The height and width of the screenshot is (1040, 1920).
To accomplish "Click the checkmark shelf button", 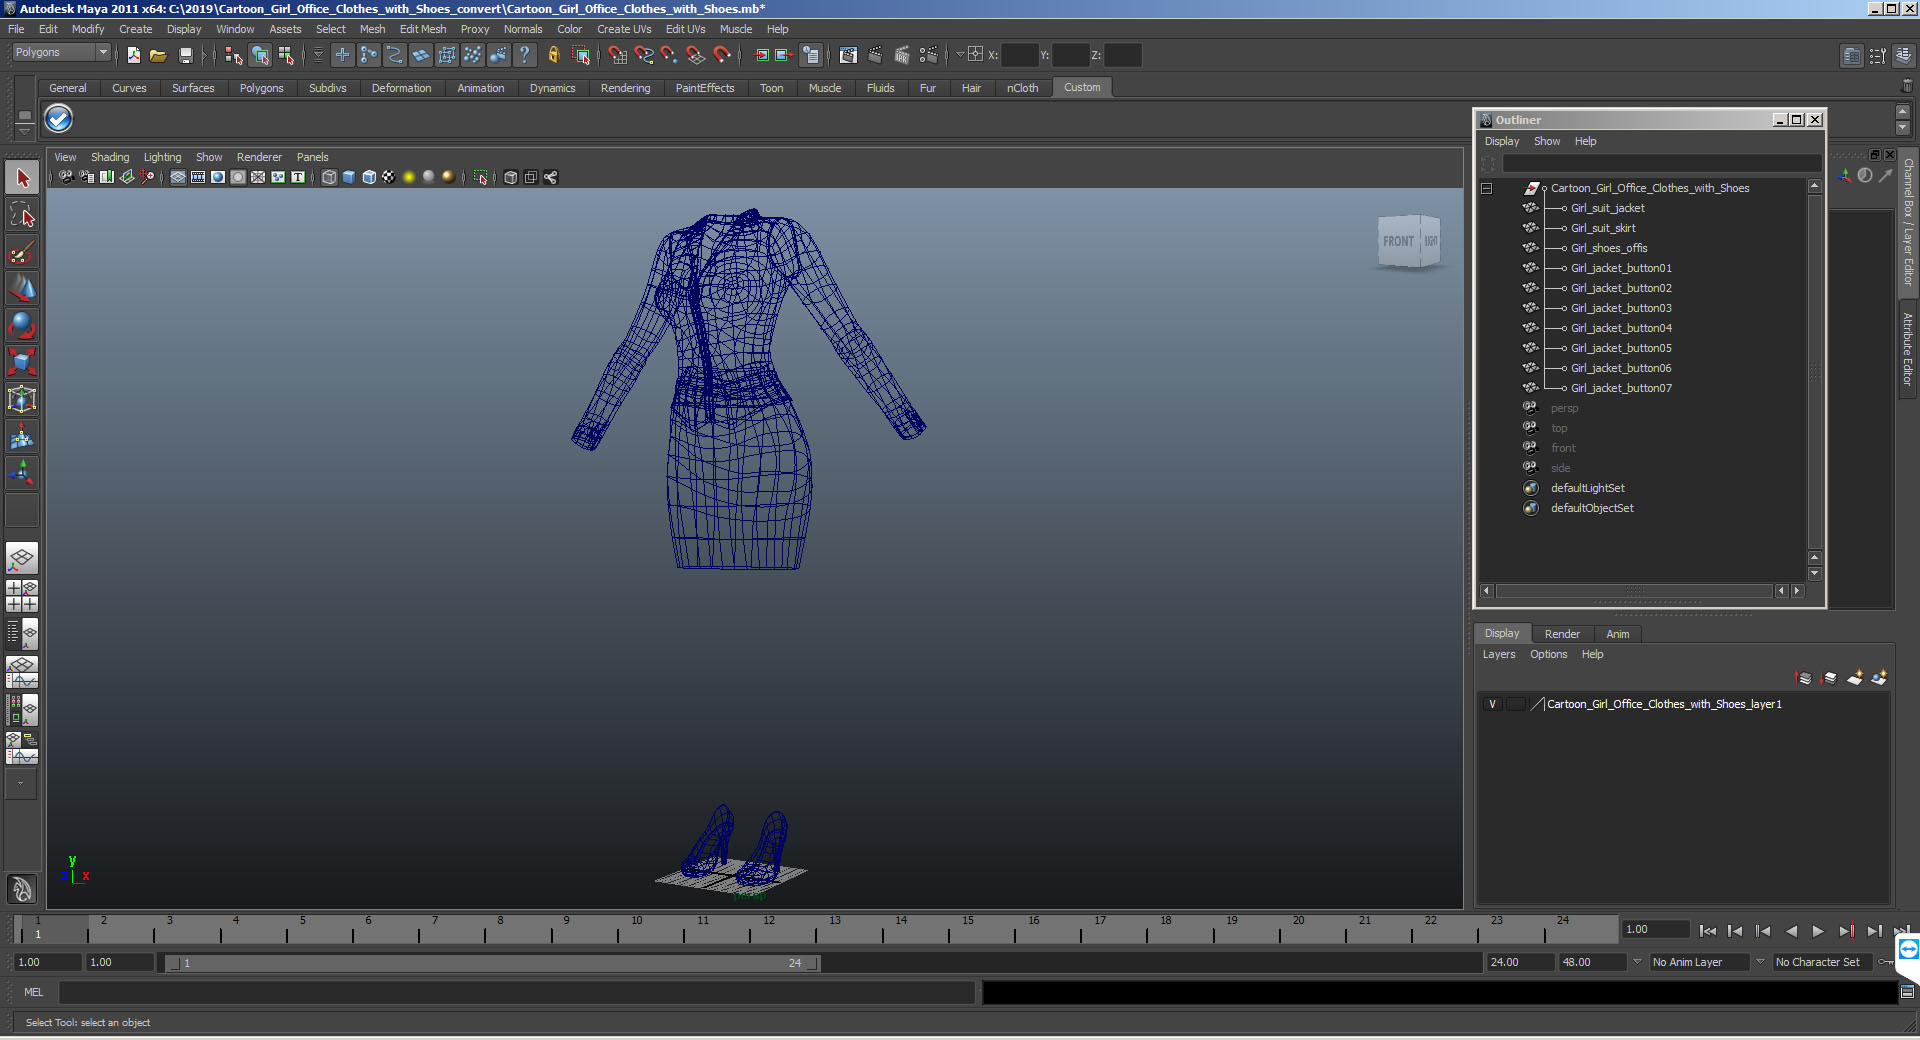I will click(59, 119).
